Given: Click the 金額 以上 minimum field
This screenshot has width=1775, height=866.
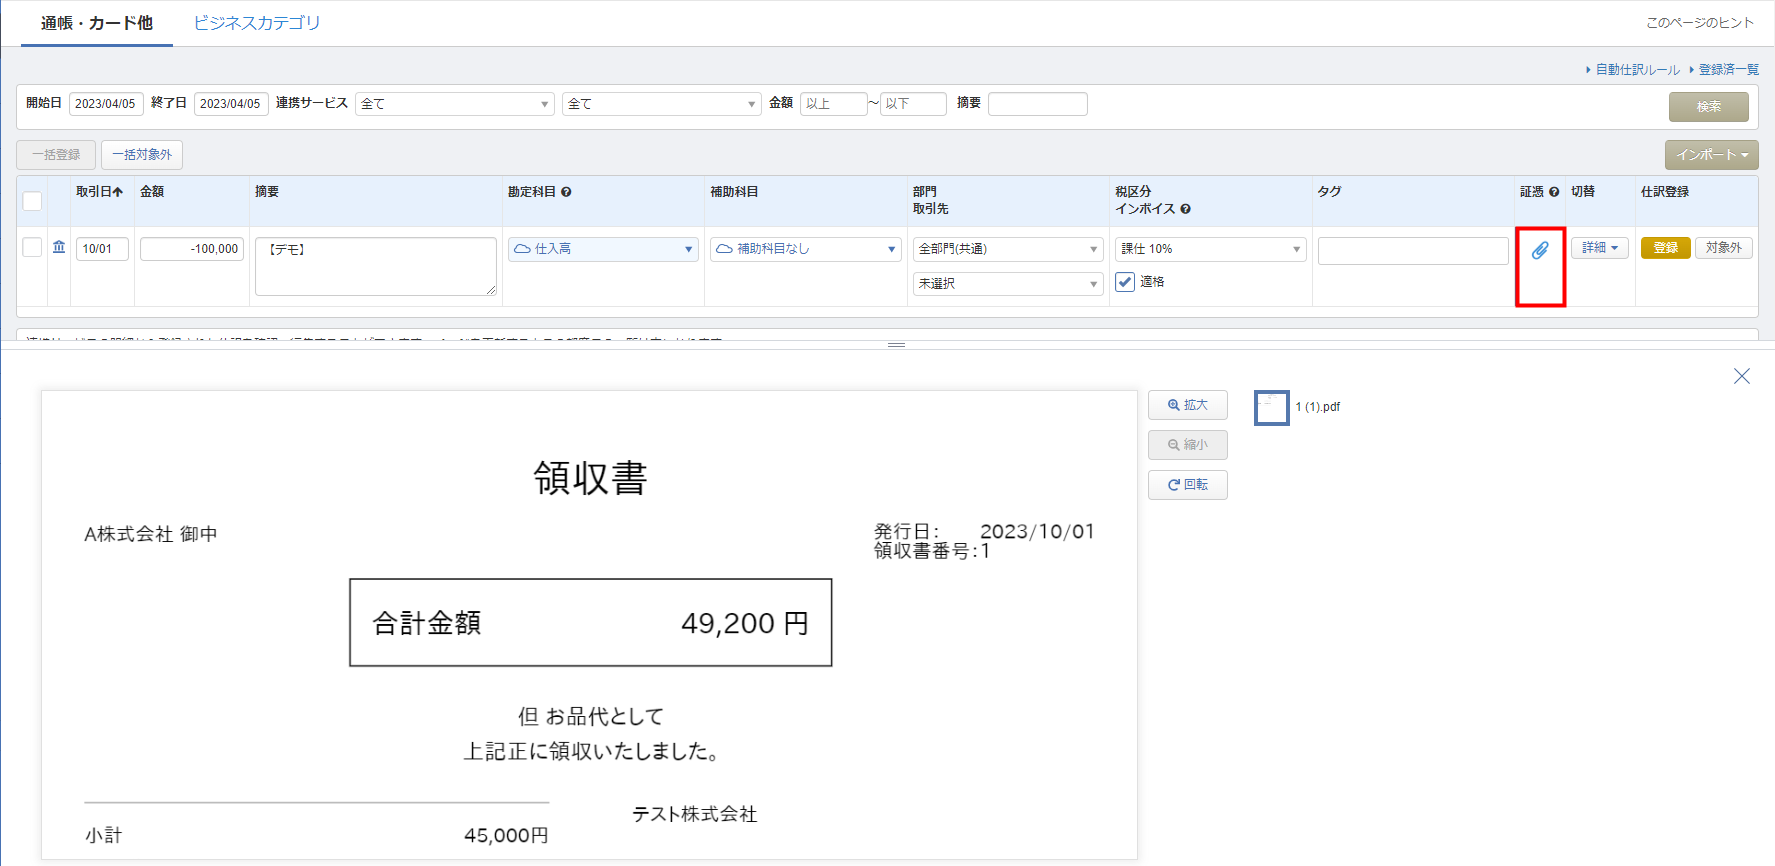Looking at the screenshot, I should point(834,104).
